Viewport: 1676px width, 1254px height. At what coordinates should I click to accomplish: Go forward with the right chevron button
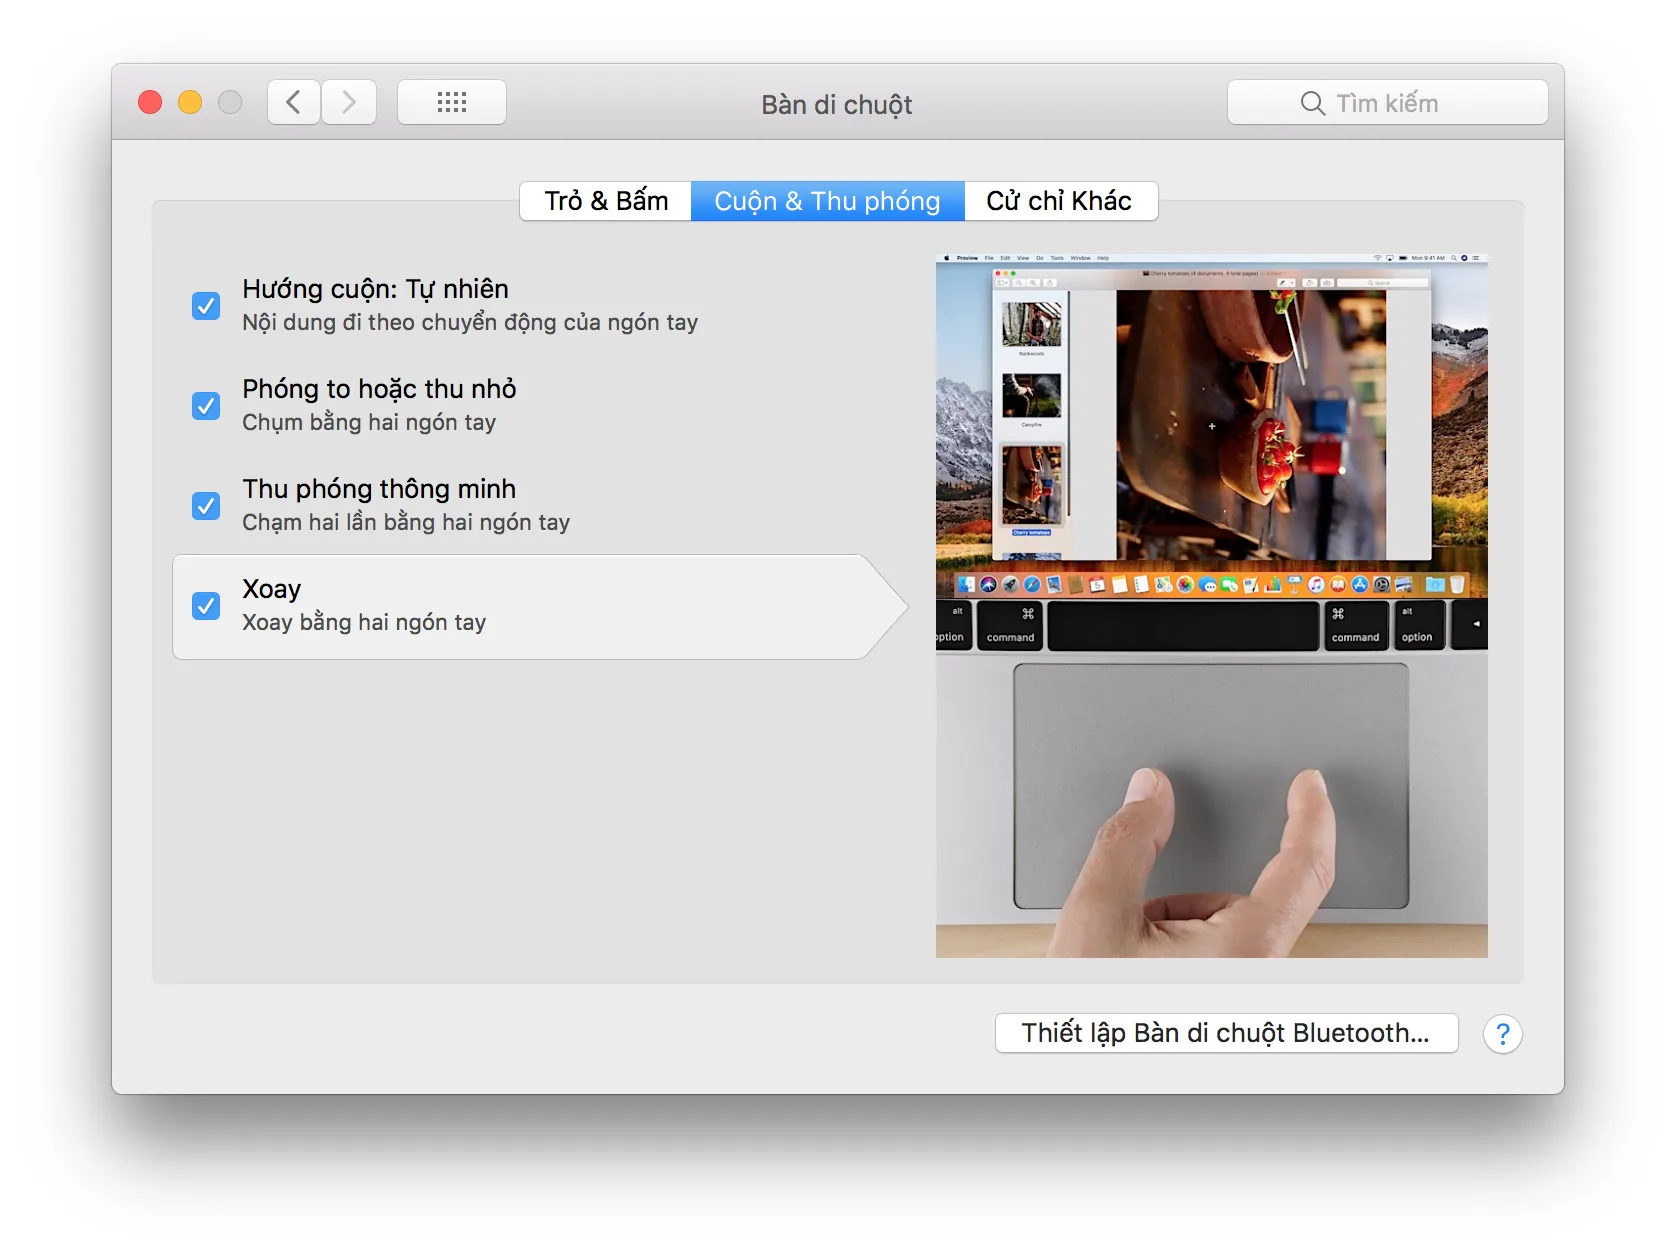(349, 102)
